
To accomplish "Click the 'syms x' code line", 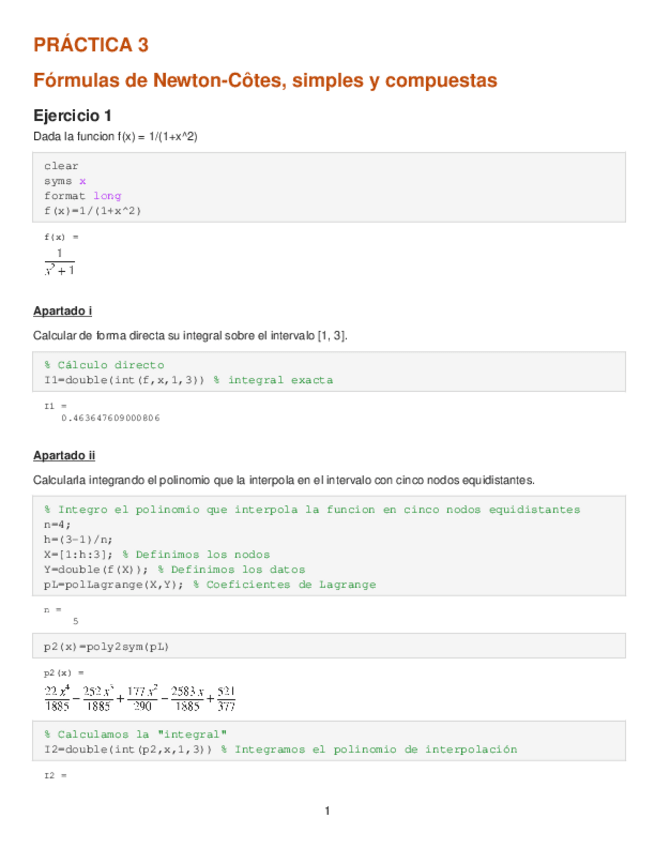I will coord(65,181).
